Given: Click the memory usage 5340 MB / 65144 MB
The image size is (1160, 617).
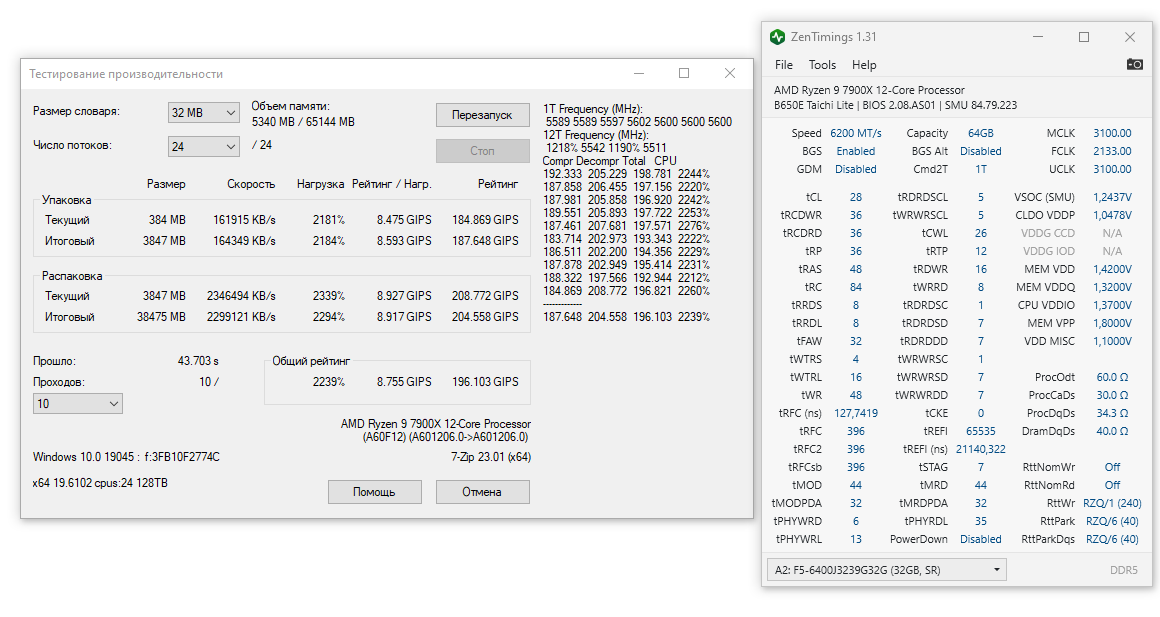Looking at the screenshot, I should click(x=303, y=122).
